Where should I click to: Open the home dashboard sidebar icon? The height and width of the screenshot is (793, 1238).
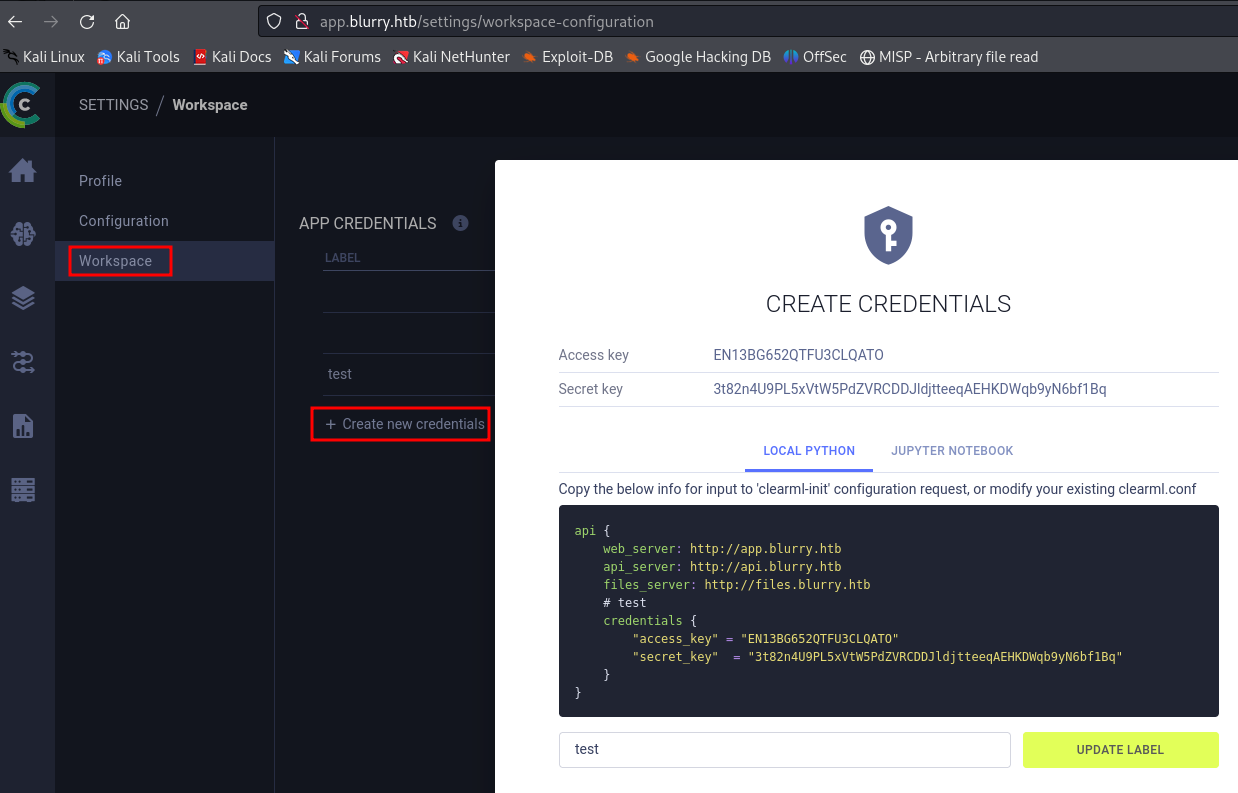click(x=22, y=171)
